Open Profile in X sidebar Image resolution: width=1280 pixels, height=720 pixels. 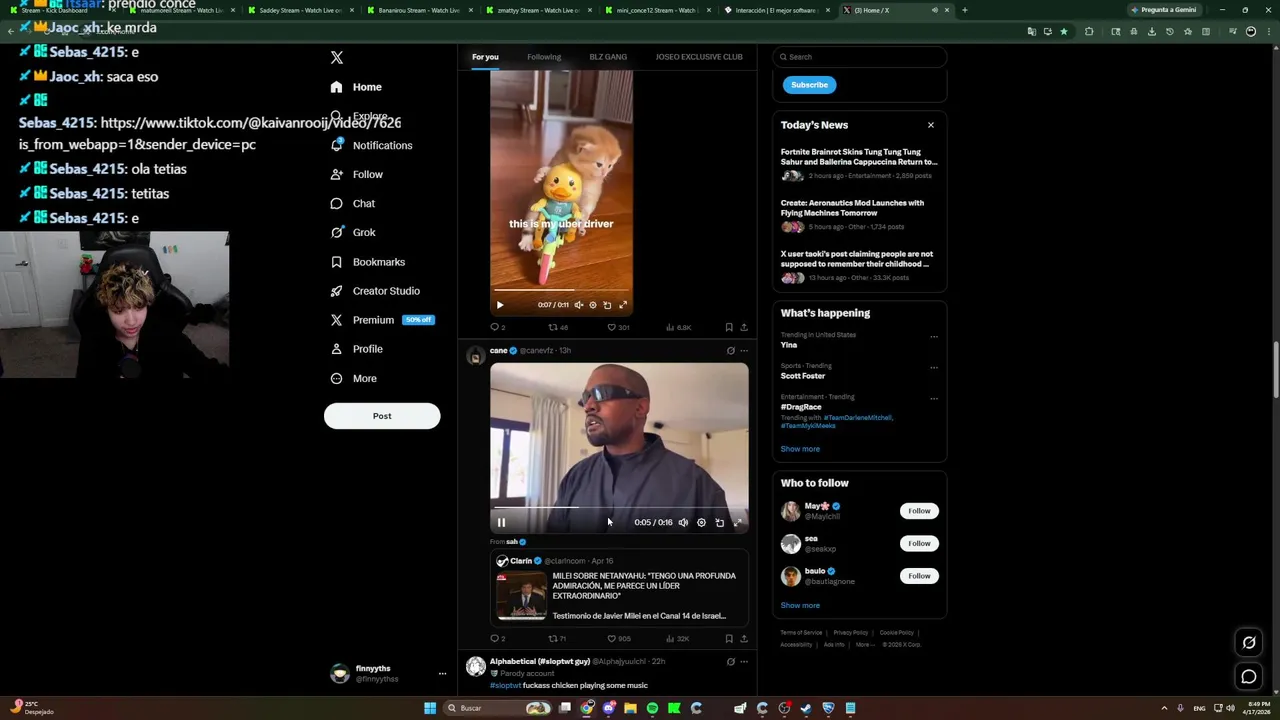point(357,349)
